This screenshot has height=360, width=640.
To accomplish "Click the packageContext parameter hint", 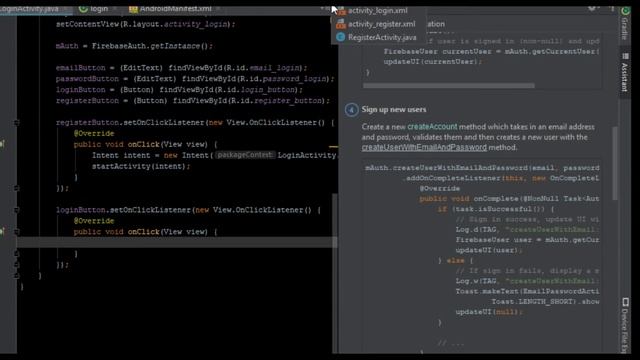I will (244, 155).
